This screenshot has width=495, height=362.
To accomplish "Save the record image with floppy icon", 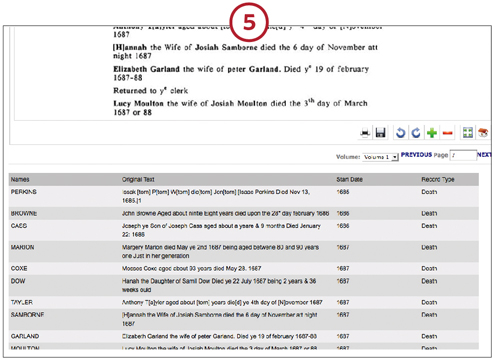I will tap(380, 133).
